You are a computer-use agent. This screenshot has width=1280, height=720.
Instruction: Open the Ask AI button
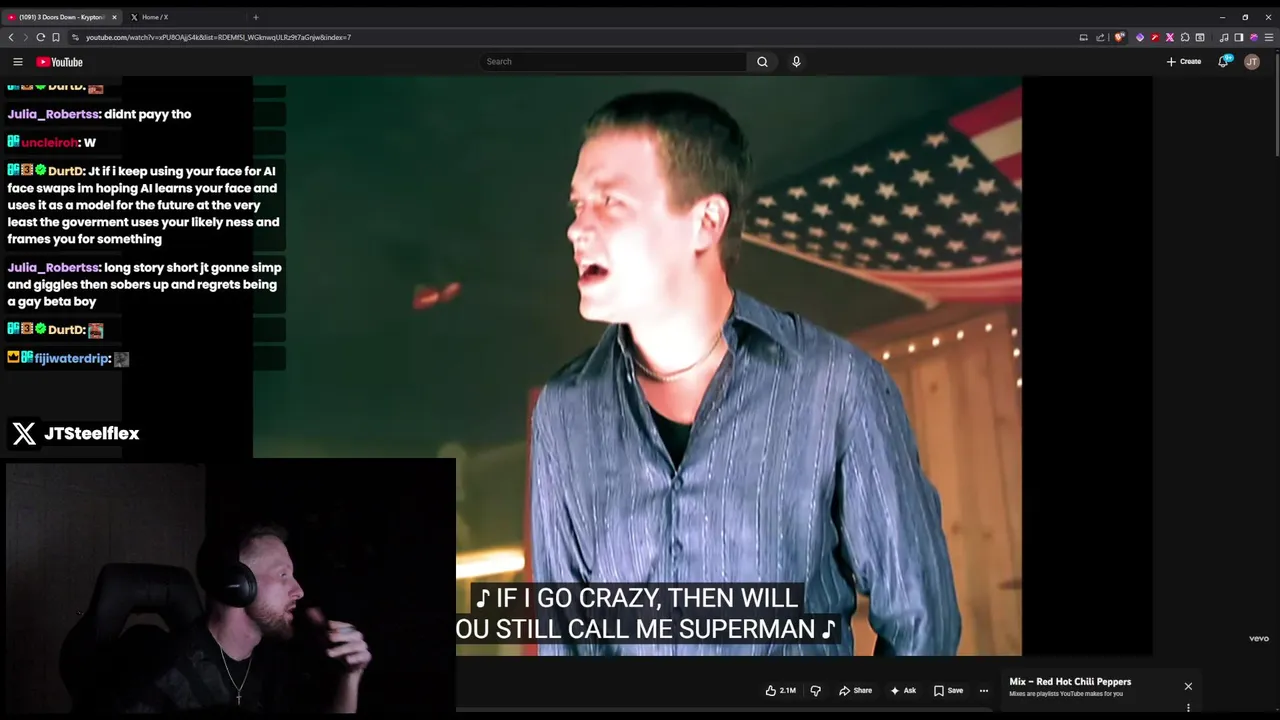[x=903, y=690]
